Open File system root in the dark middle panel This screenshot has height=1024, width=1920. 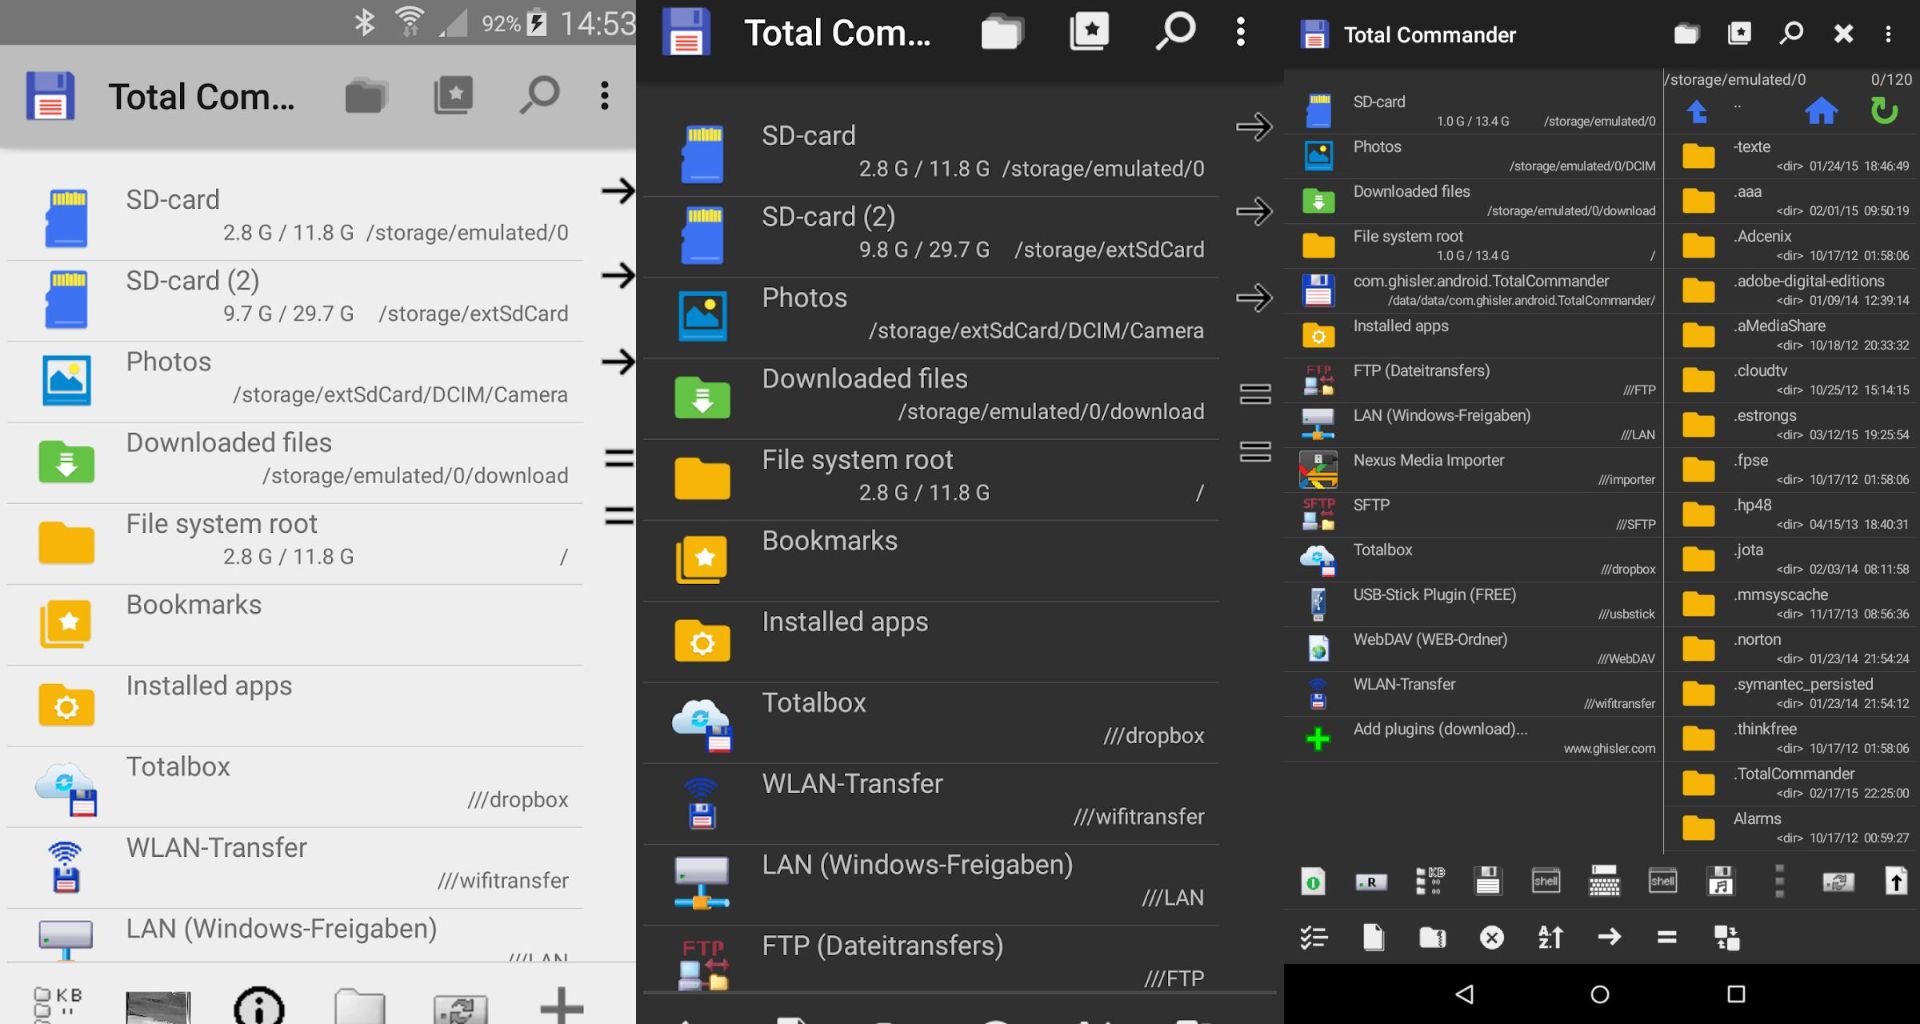[930, 479]
